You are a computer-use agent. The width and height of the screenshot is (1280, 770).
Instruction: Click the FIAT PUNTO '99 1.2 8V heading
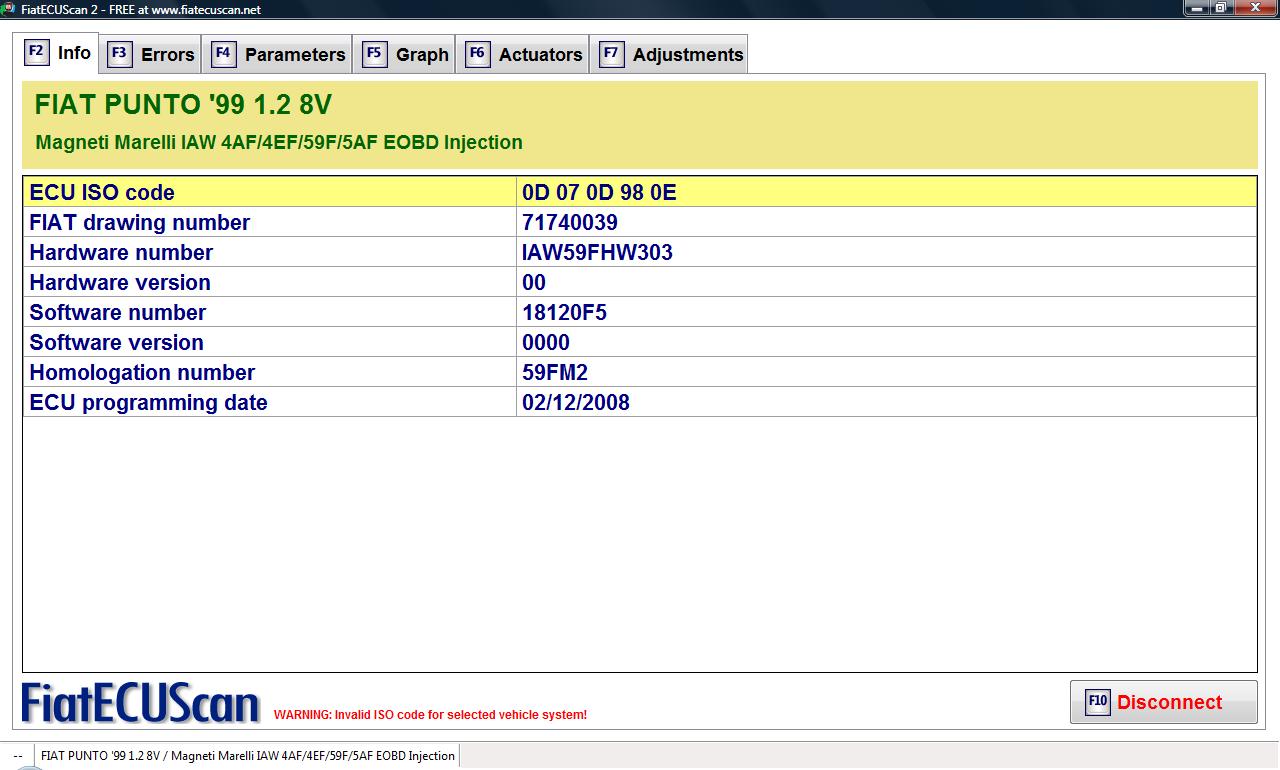click(183, 105)
